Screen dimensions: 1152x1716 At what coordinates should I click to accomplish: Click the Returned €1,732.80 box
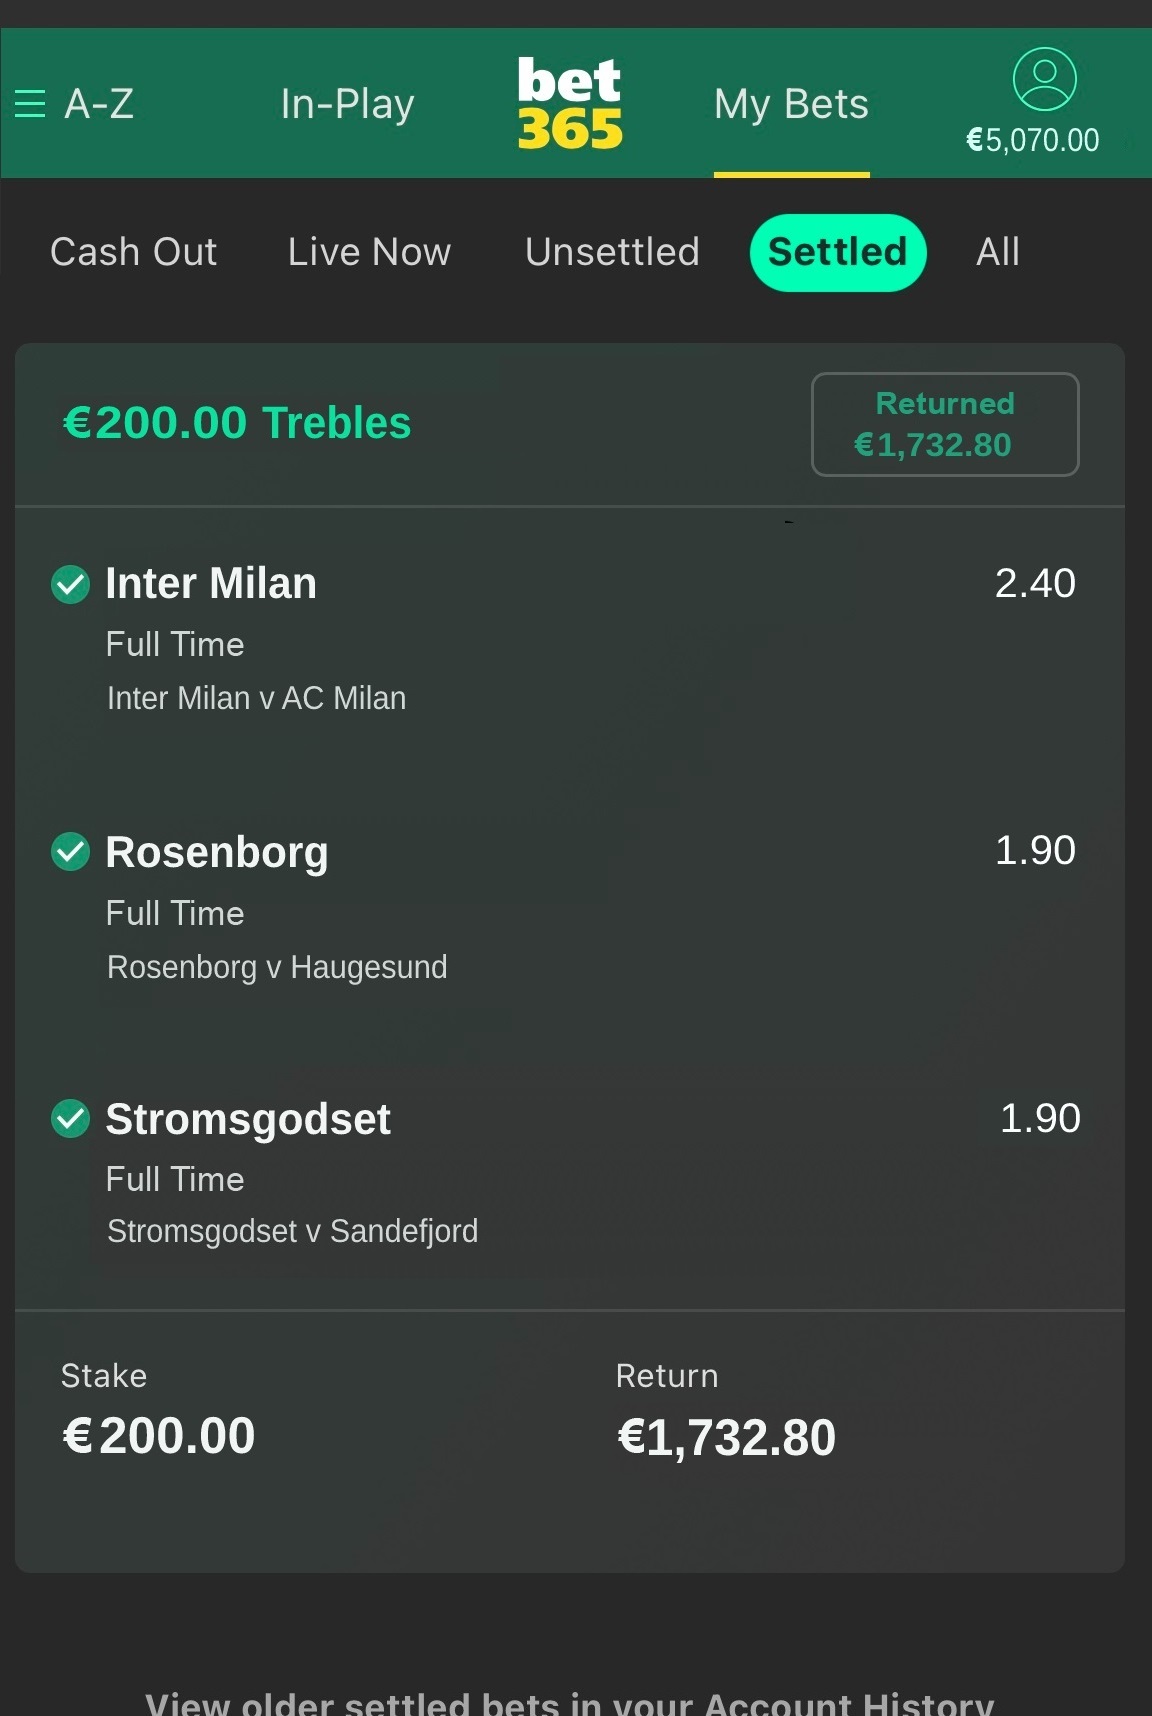click(945, 424)
